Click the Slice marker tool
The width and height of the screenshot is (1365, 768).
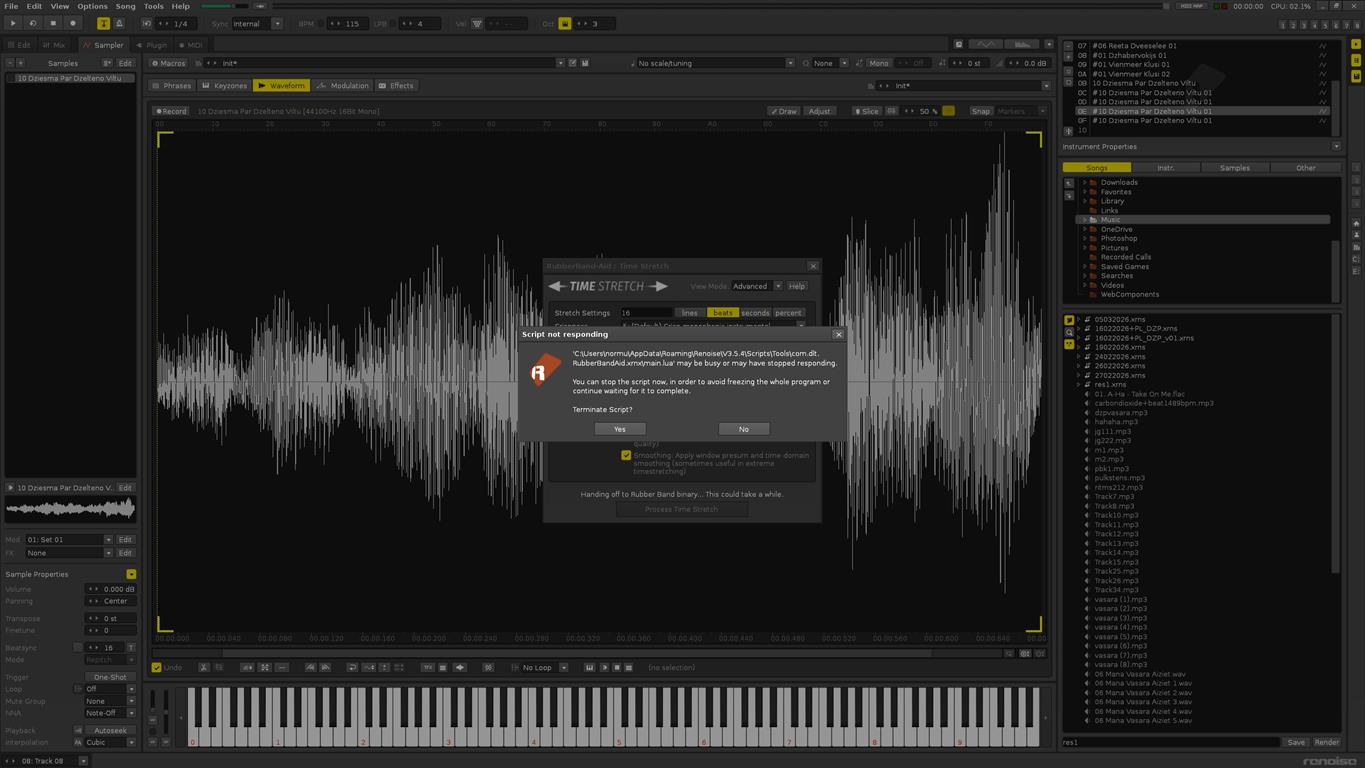click(867, 111)
